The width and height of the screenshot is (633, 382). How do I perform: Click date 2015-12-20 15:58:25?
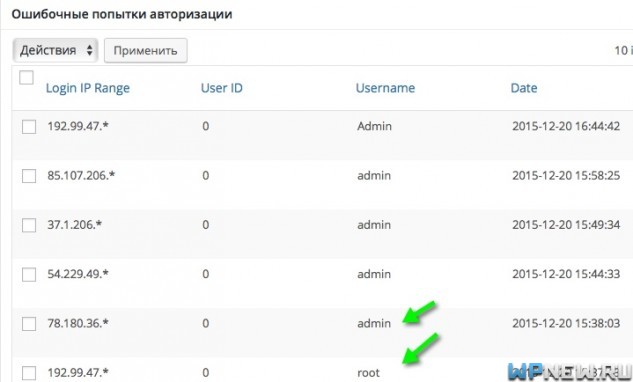[566, 176]
